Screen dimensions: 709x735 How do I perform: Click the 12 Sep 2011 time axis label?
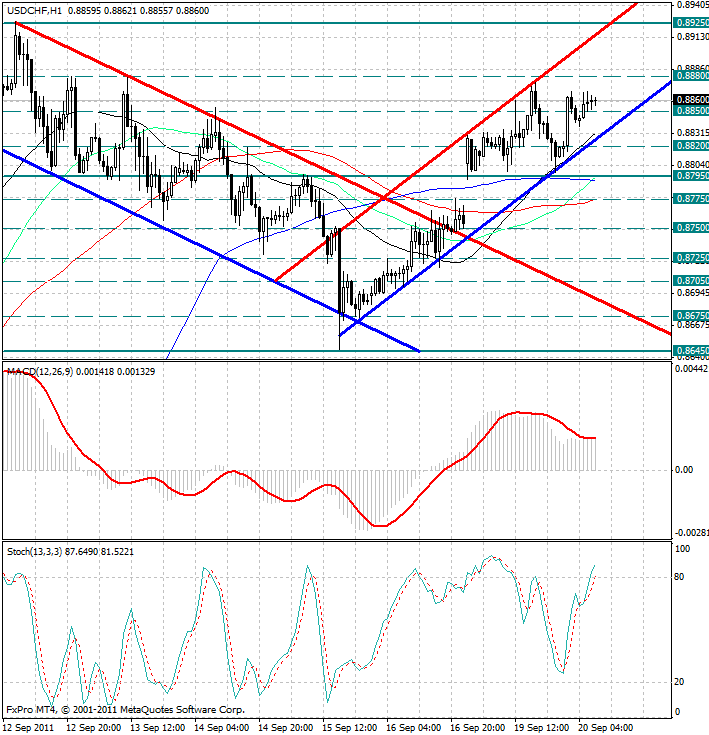click(x=29, y=728)
